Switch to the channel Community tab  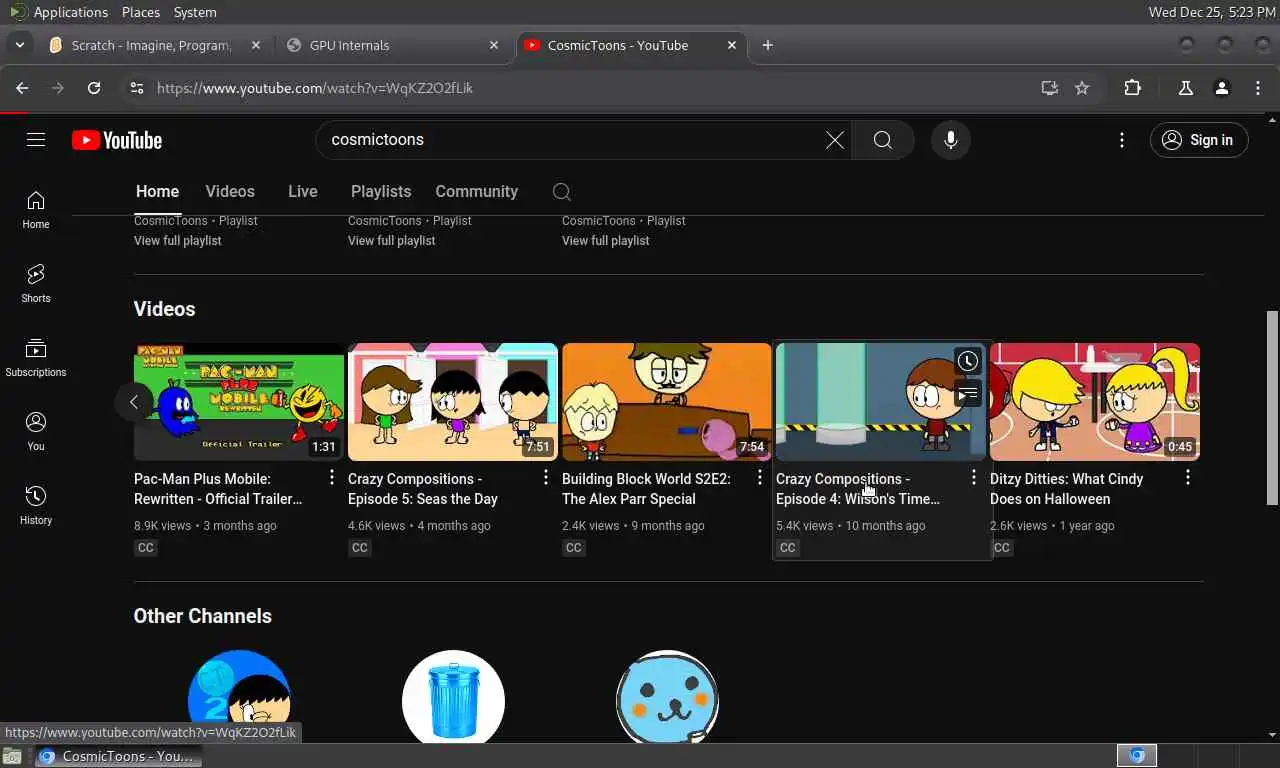pos(476,192)
